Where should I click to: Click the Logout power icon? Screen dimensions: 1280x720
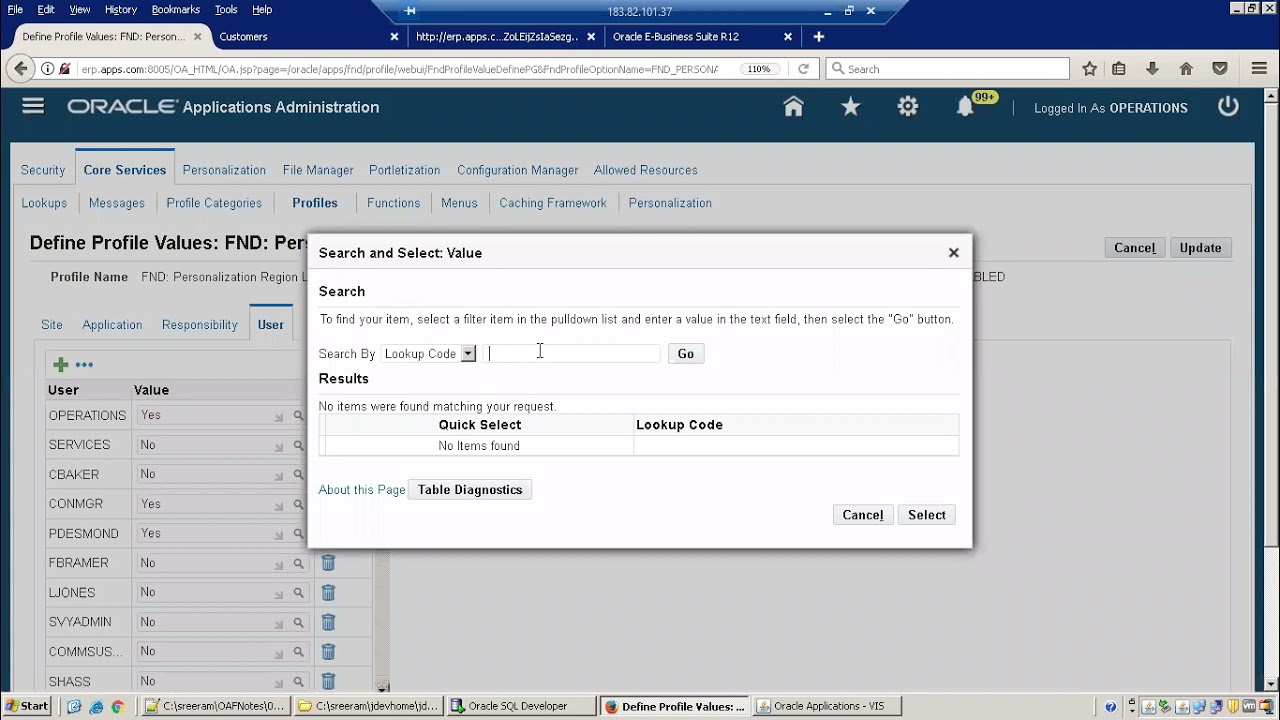(x=1228, y=107)
